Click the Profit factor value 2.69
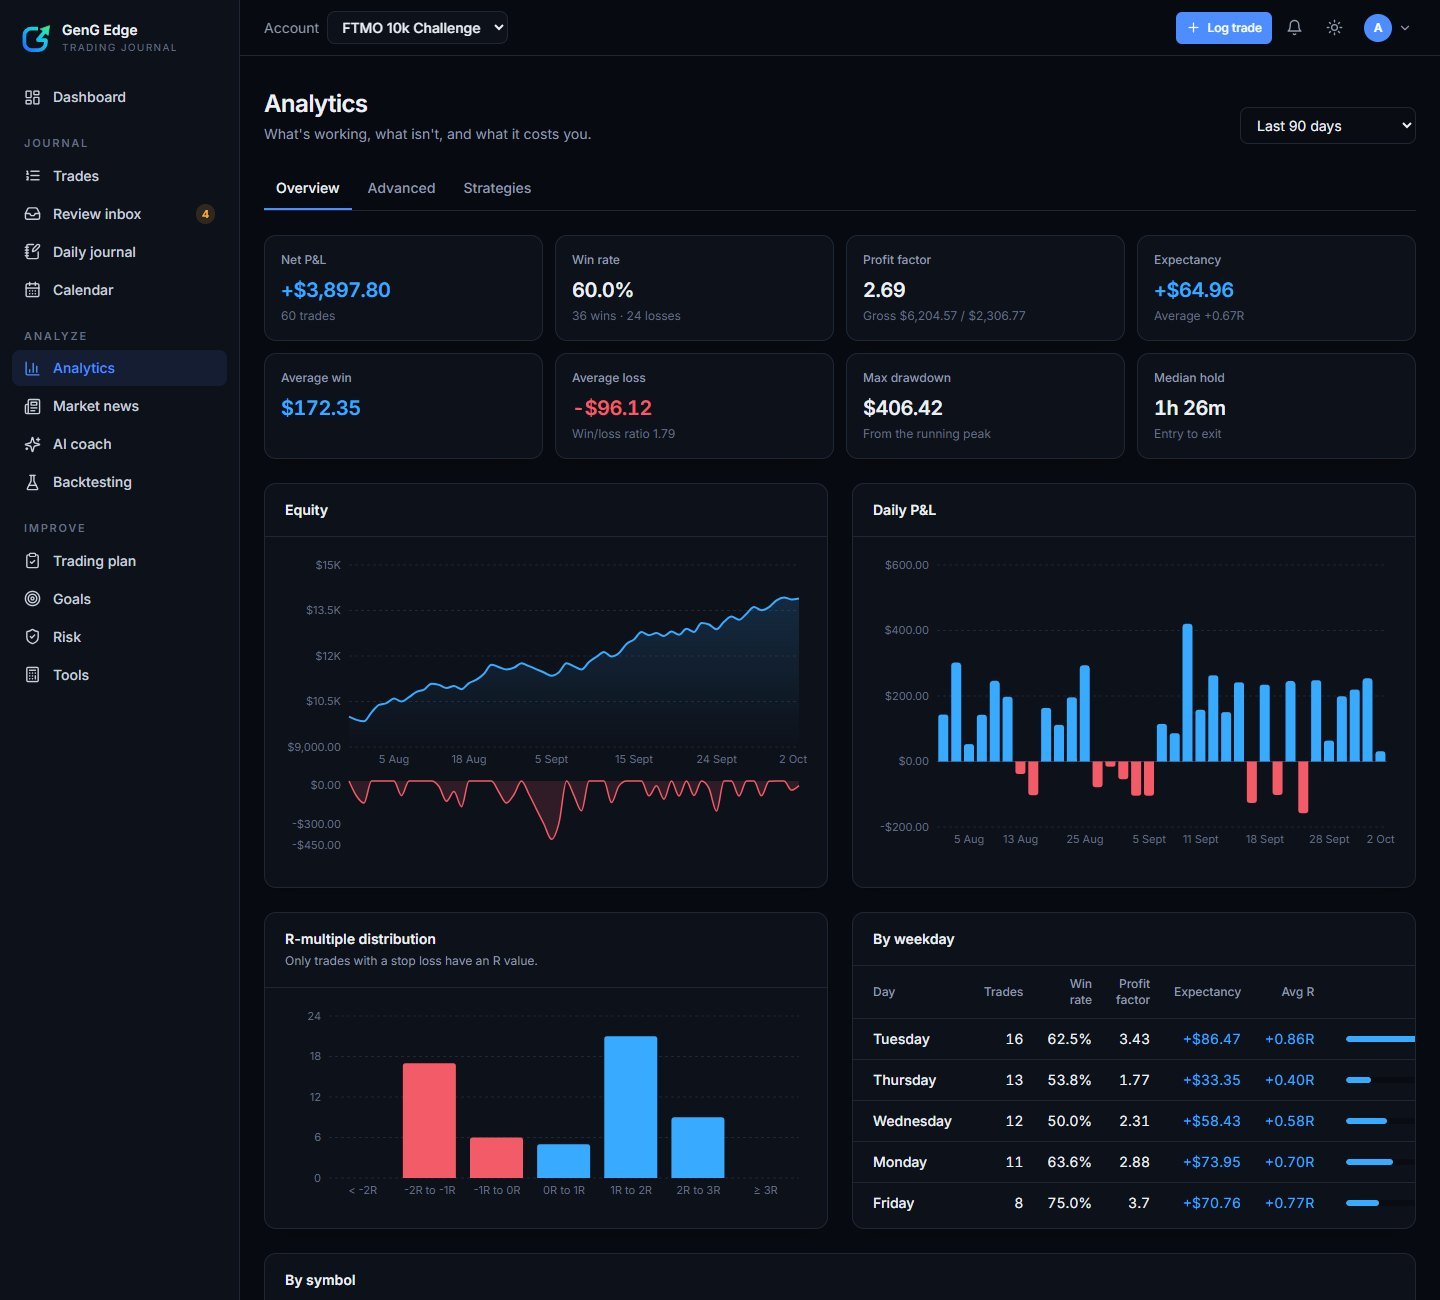 coord(884,290)
